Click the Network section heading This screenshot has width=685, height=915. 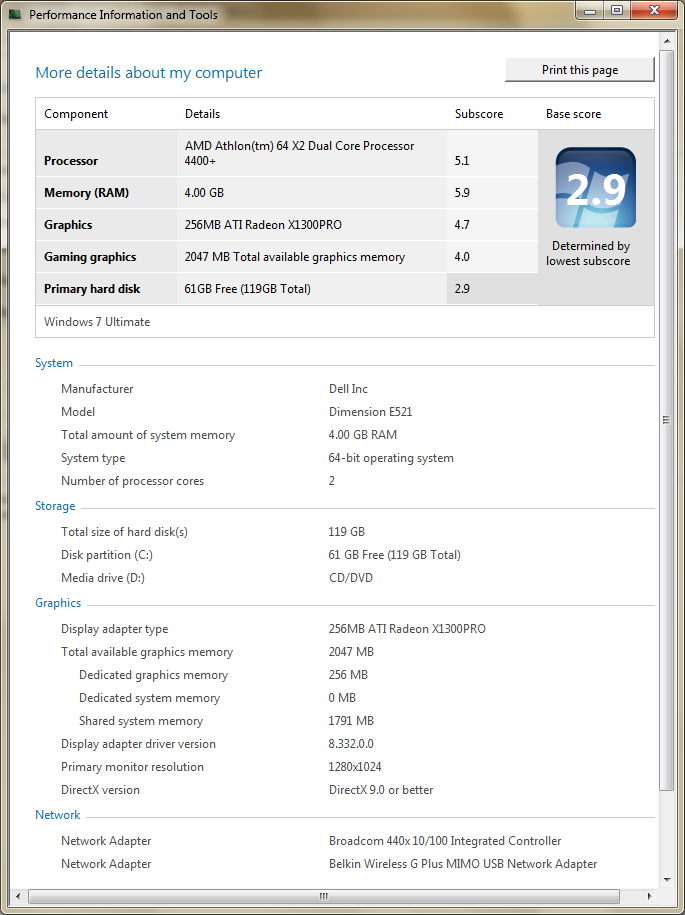(57, 815)
